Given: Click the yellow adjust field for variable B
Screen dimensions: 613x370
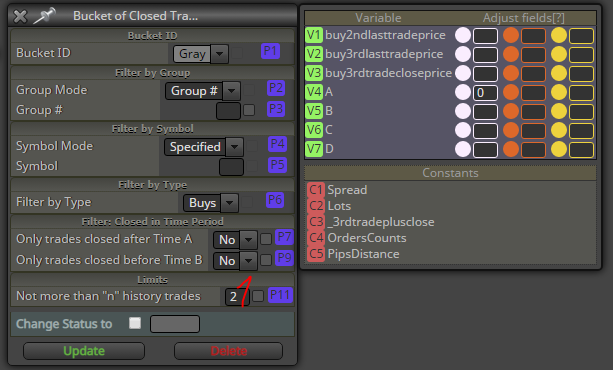Looking at the screenshot, I should click(x=582, y=112).
